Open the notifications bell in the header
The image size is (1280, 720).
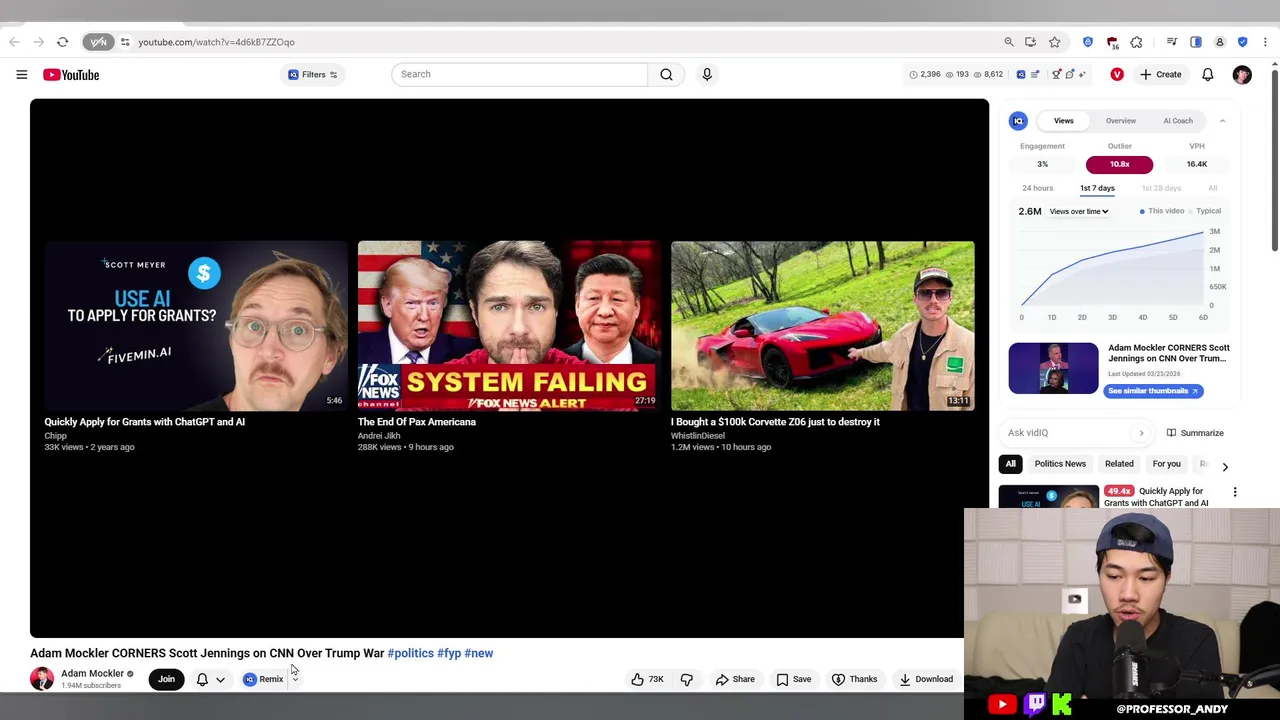[1208, 75]
